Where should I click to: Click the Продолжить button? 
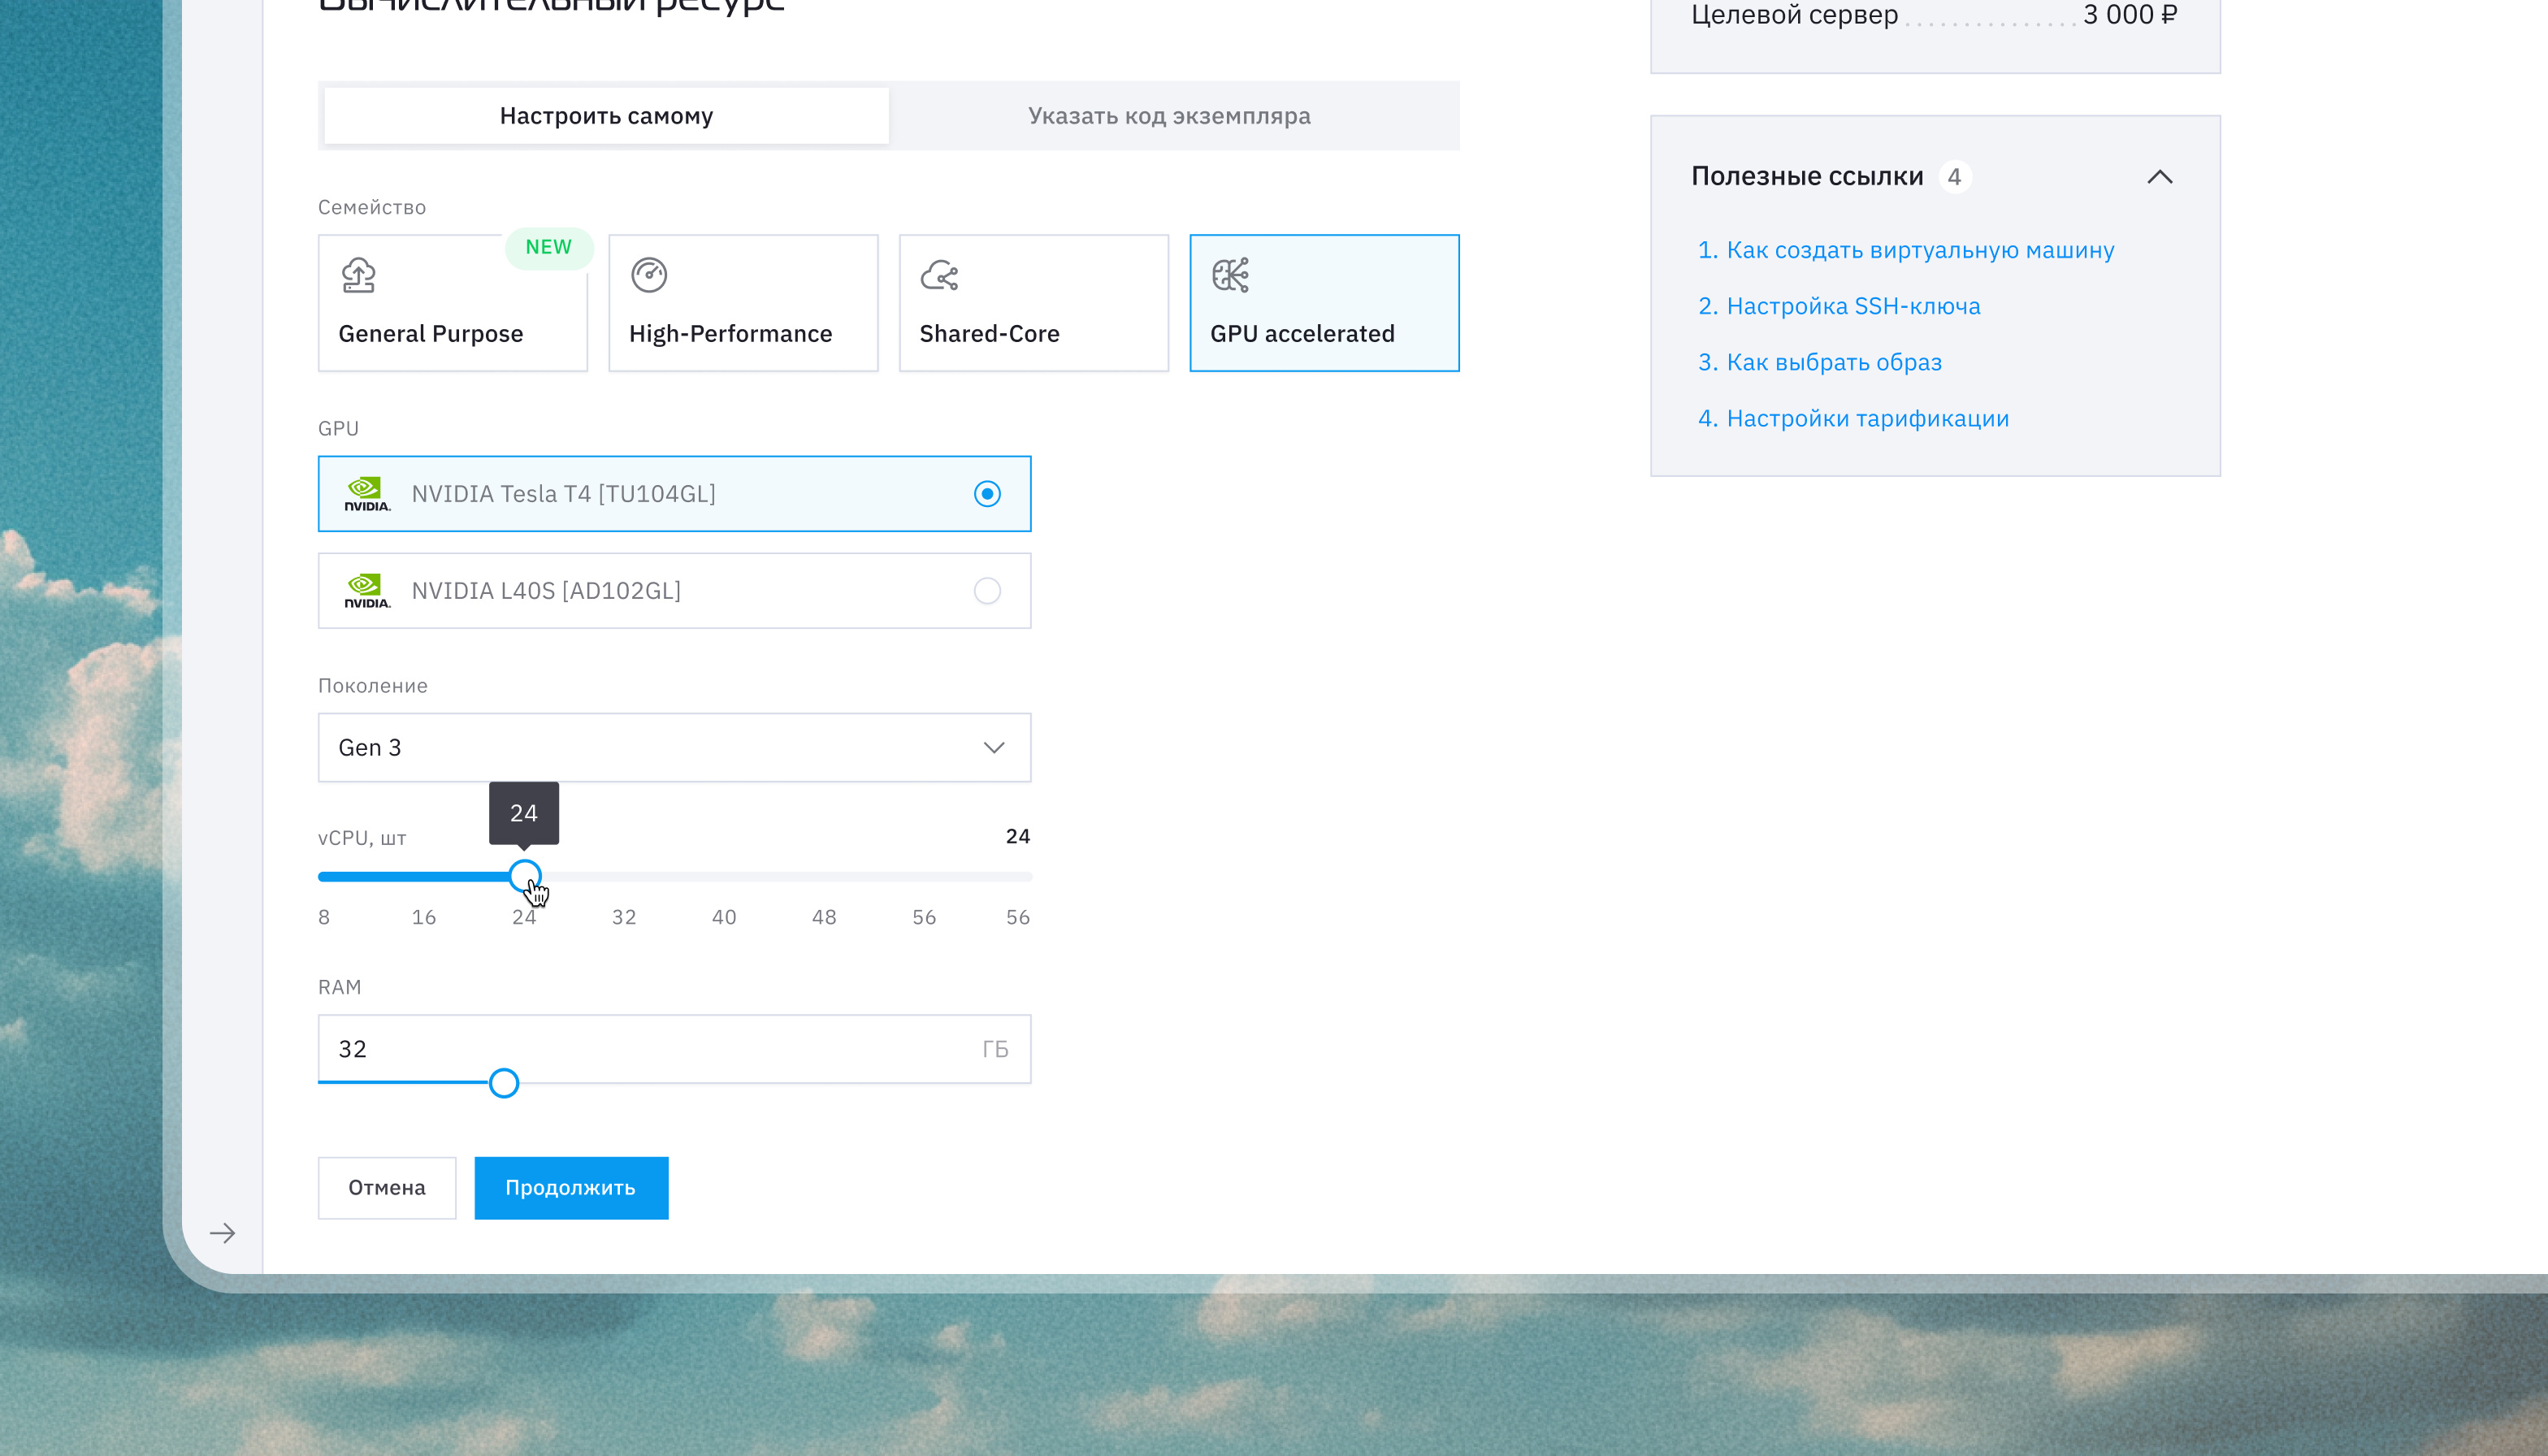(571, 1188)
